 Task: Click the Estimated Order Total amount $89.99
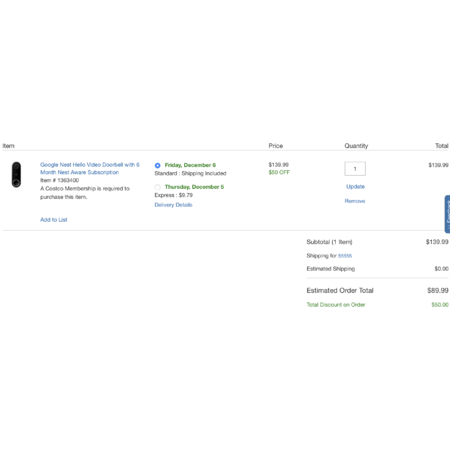point(438,290)
